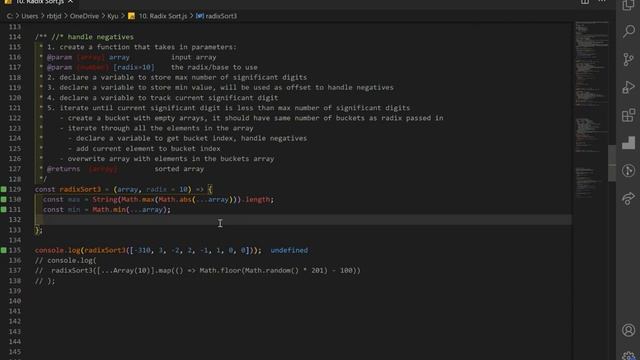The height and width of the screenshot is (360, 640).
Task: Open the Accounts menu icon
Action: point(629,330)
